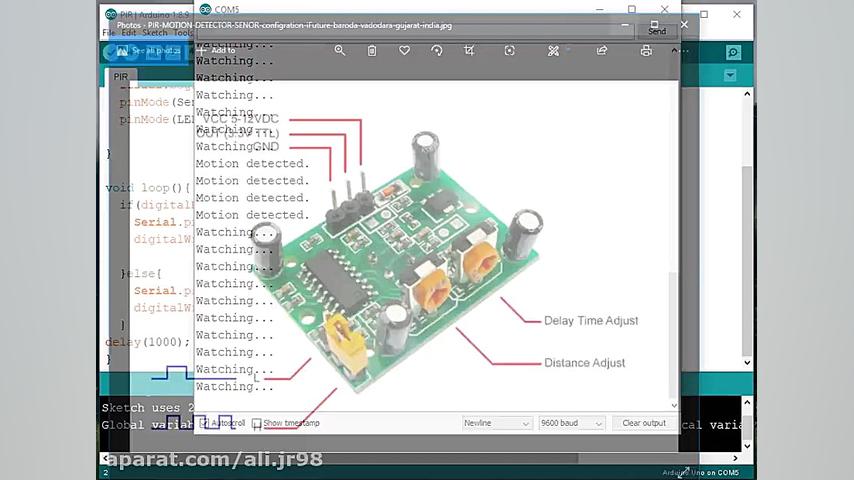Click console scrollbar up arrow in Arduino IDE

click(747, 403)
